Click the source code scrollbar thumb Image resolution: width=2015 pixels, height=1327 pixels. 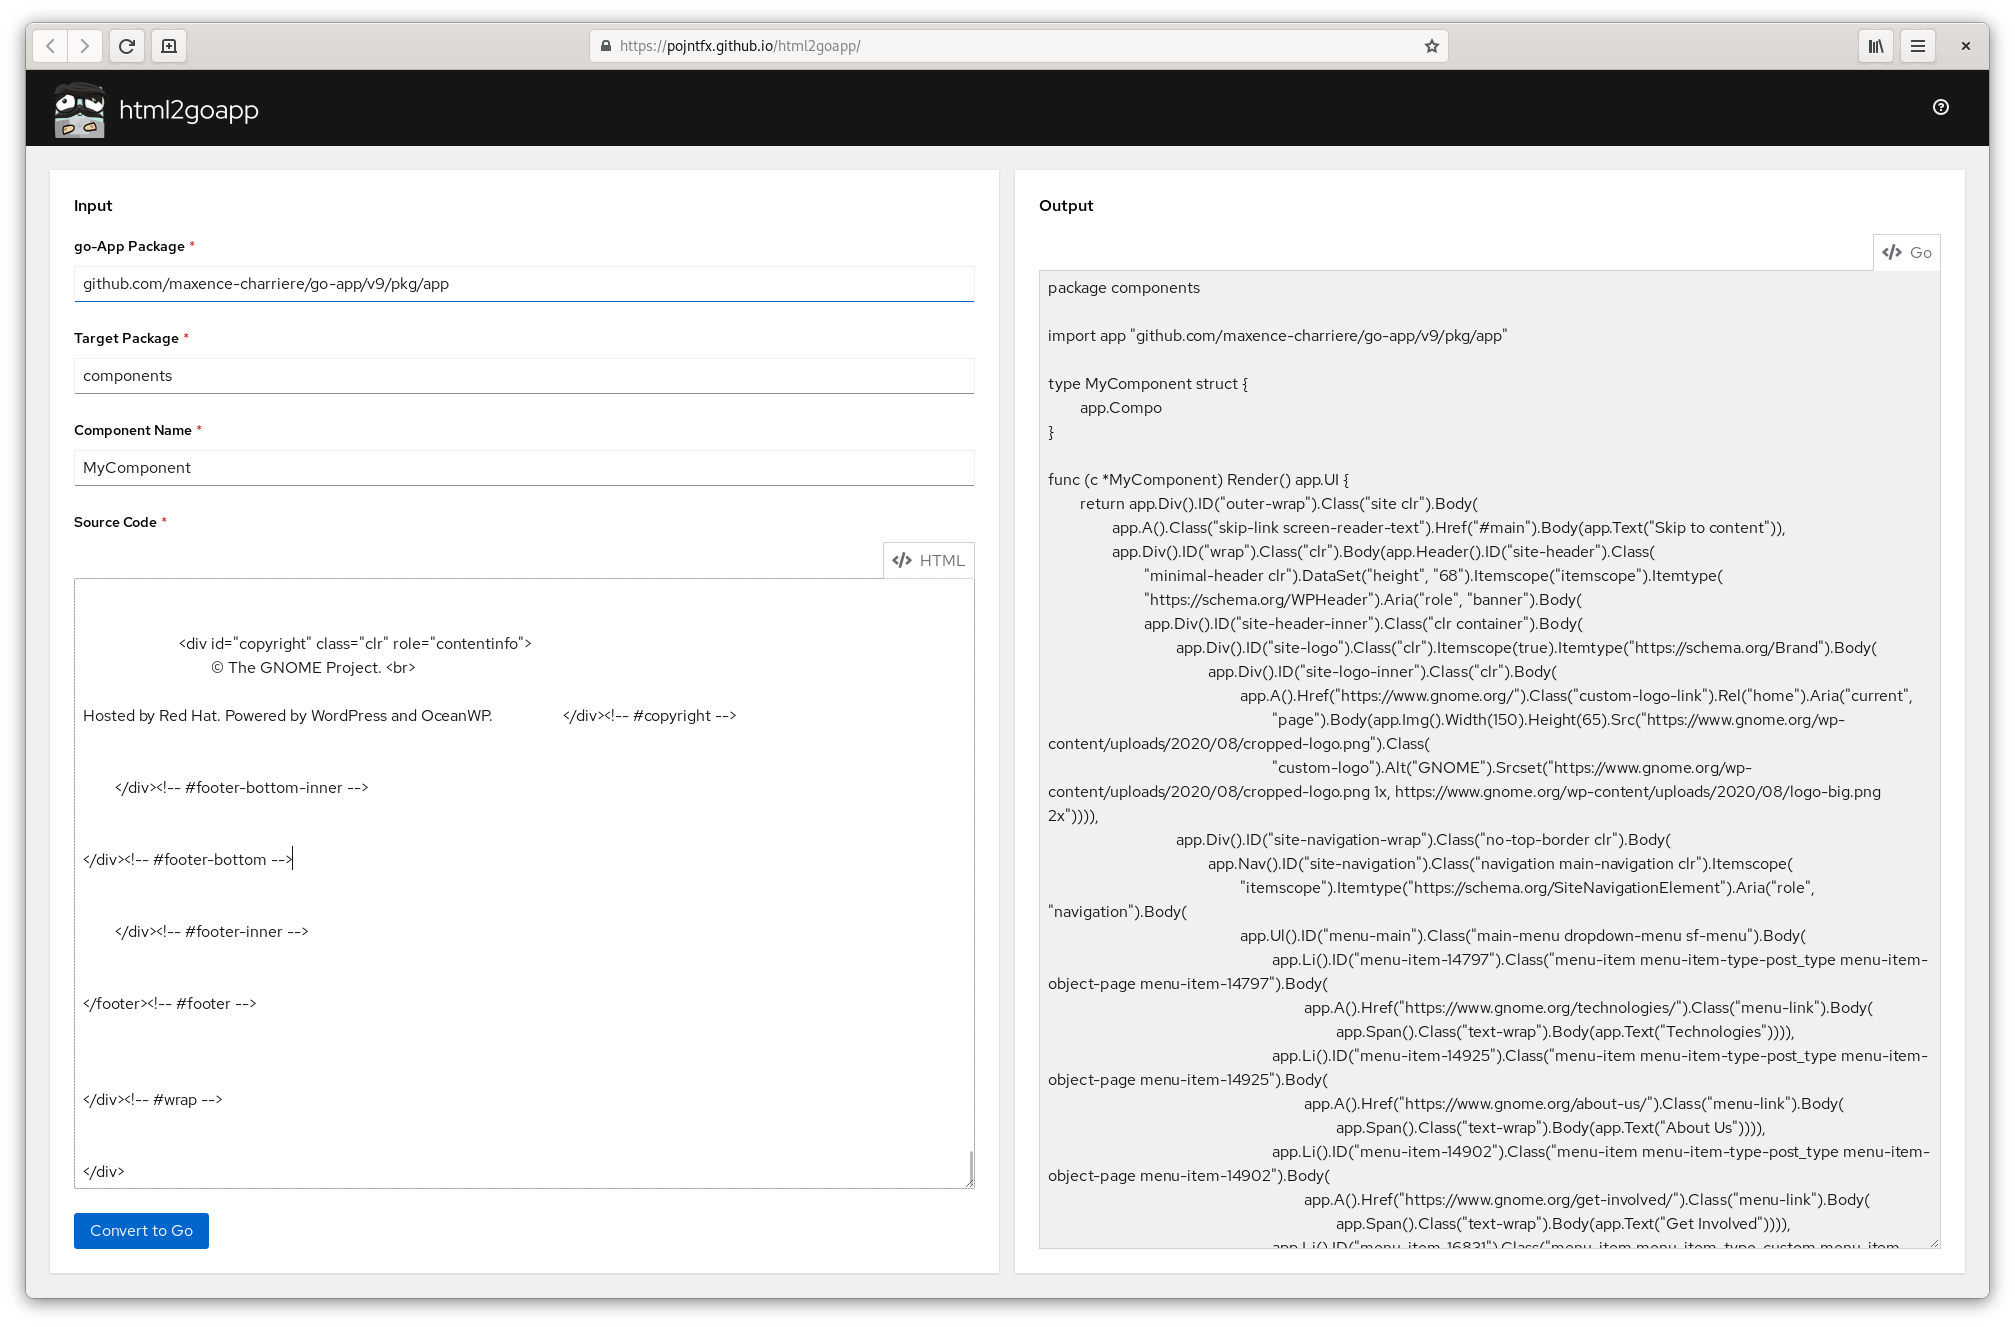pos(970,1166)
